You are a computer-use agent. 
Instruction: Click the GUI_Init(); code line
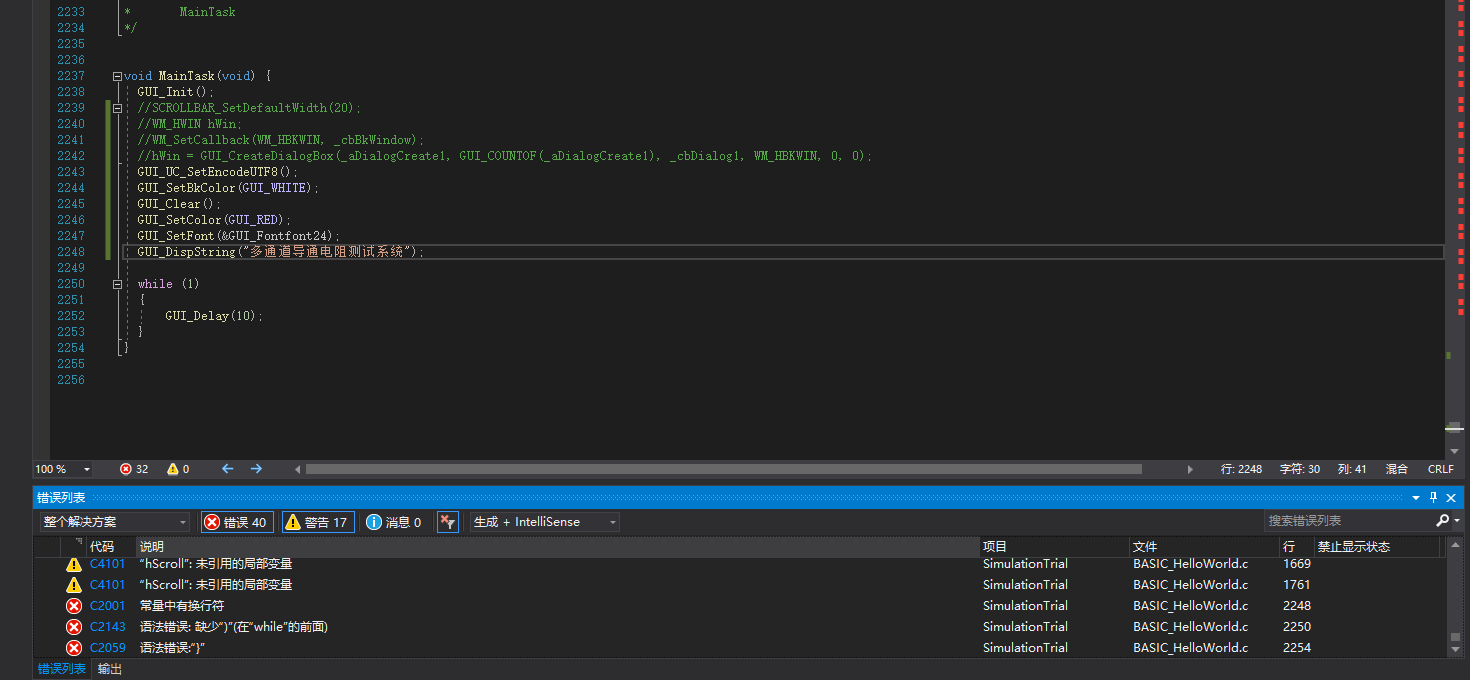click(x=176, y=92)
